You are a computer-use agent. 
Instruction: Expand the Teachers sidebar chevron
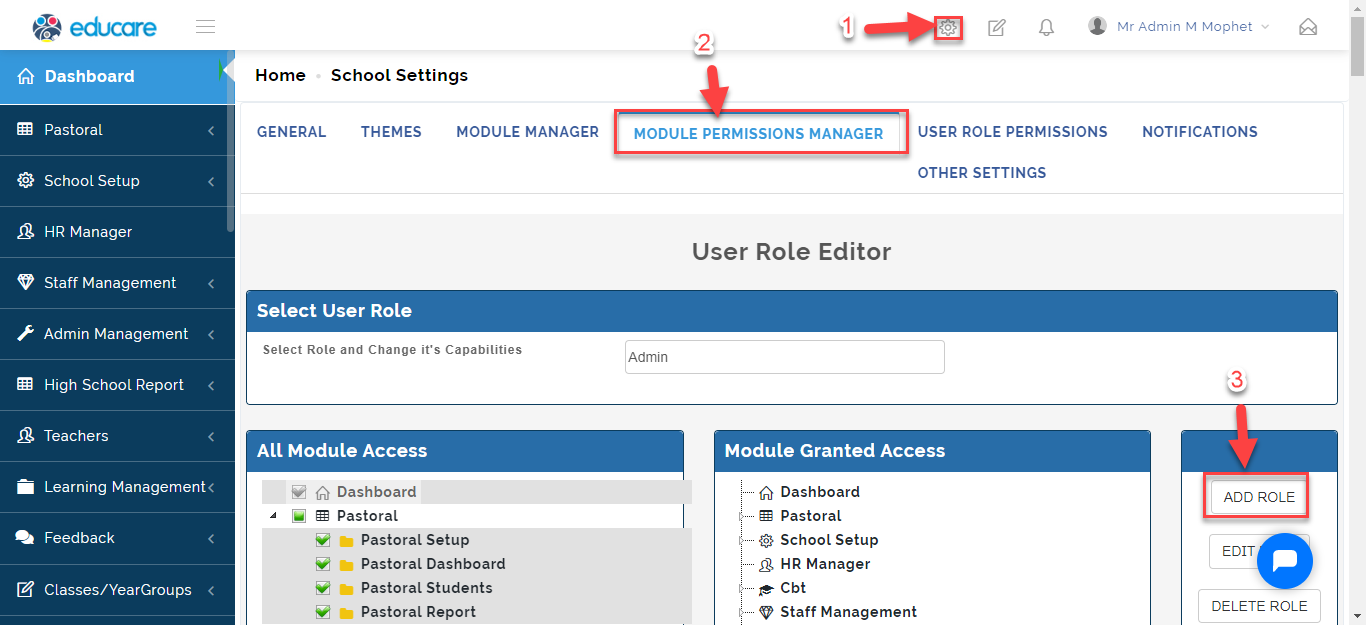tap(211, 436)
